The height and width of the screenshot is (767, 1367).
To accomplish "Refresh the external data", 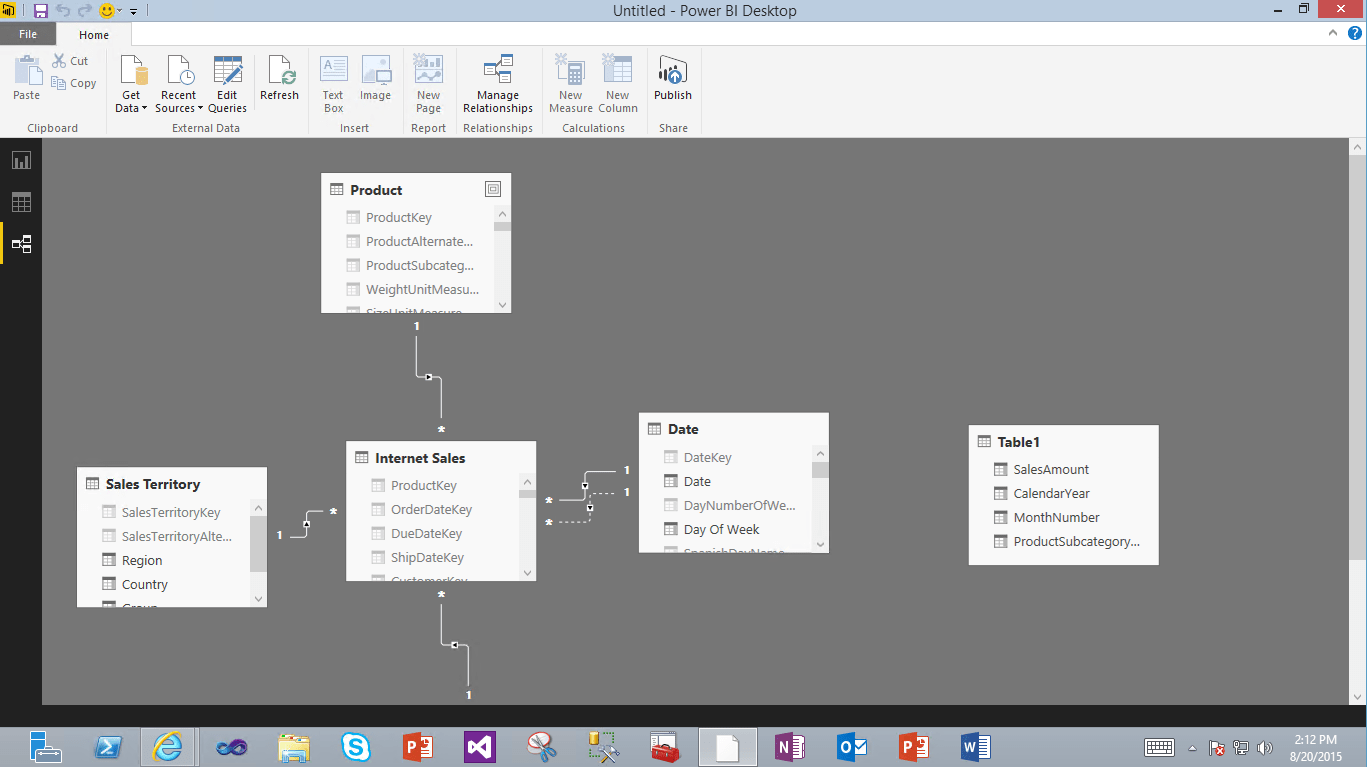I will [279, 78].
